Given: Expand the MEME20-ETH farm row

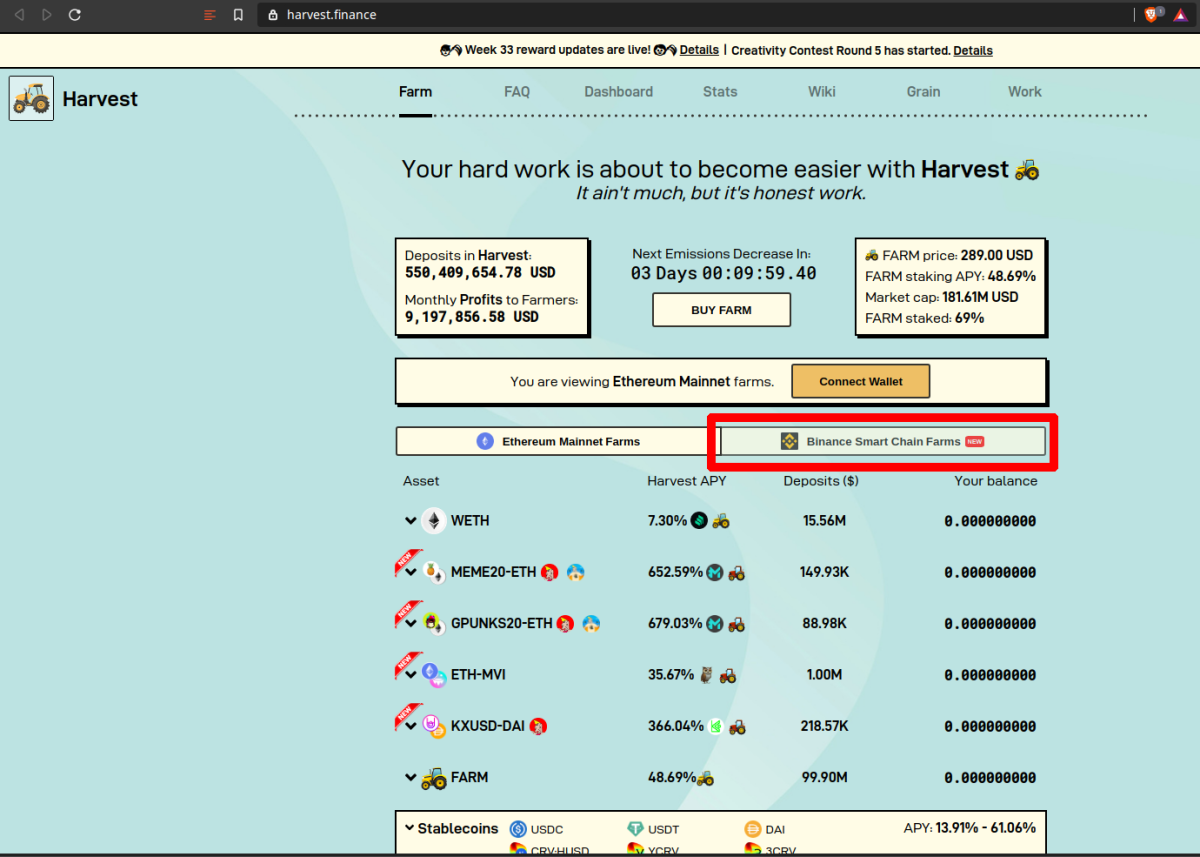Looking at the screenshot, I should coord(410,573).
